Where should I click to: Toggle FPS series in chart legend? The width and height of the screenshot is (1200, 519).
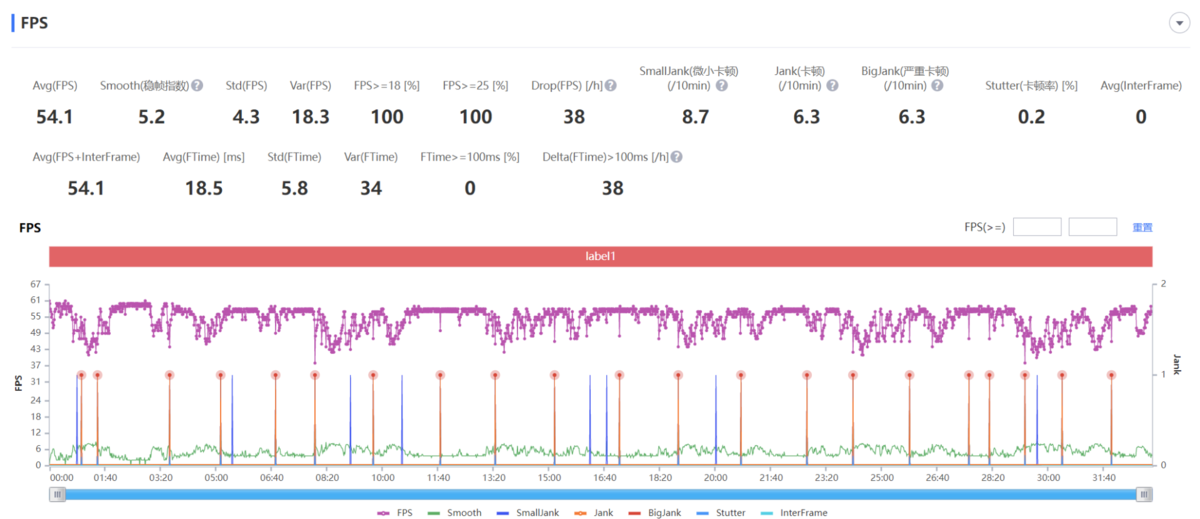(397, 512)
